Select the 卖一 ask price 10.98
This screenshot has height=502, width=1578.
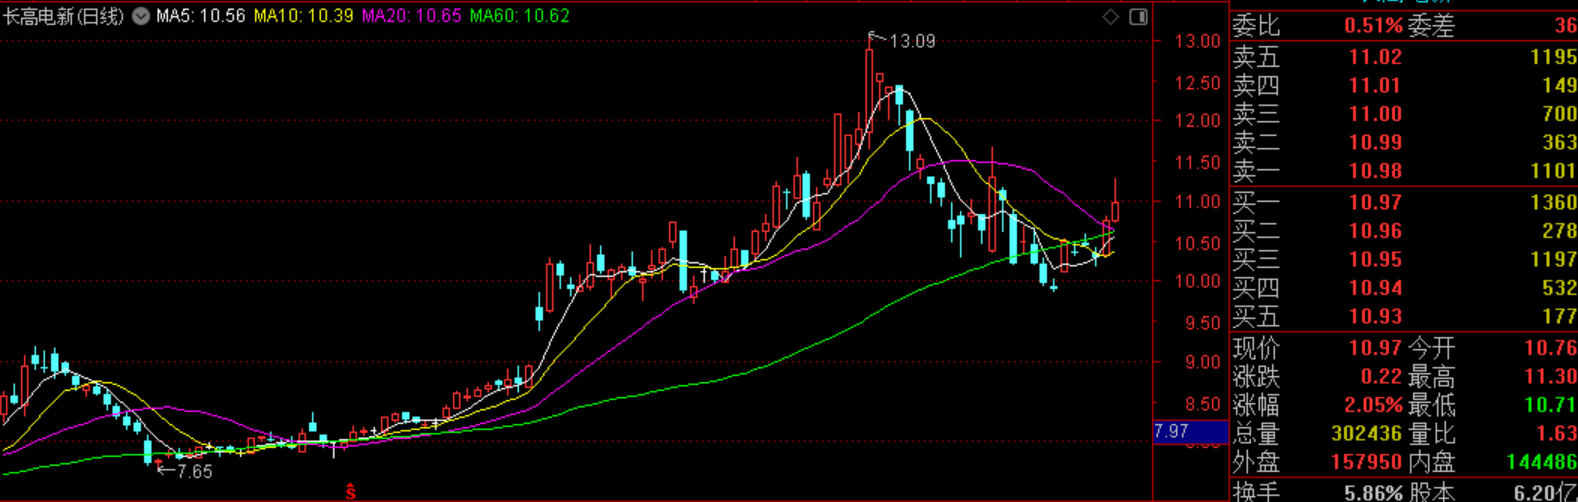pyautogui.click(x=1375, y=171)
